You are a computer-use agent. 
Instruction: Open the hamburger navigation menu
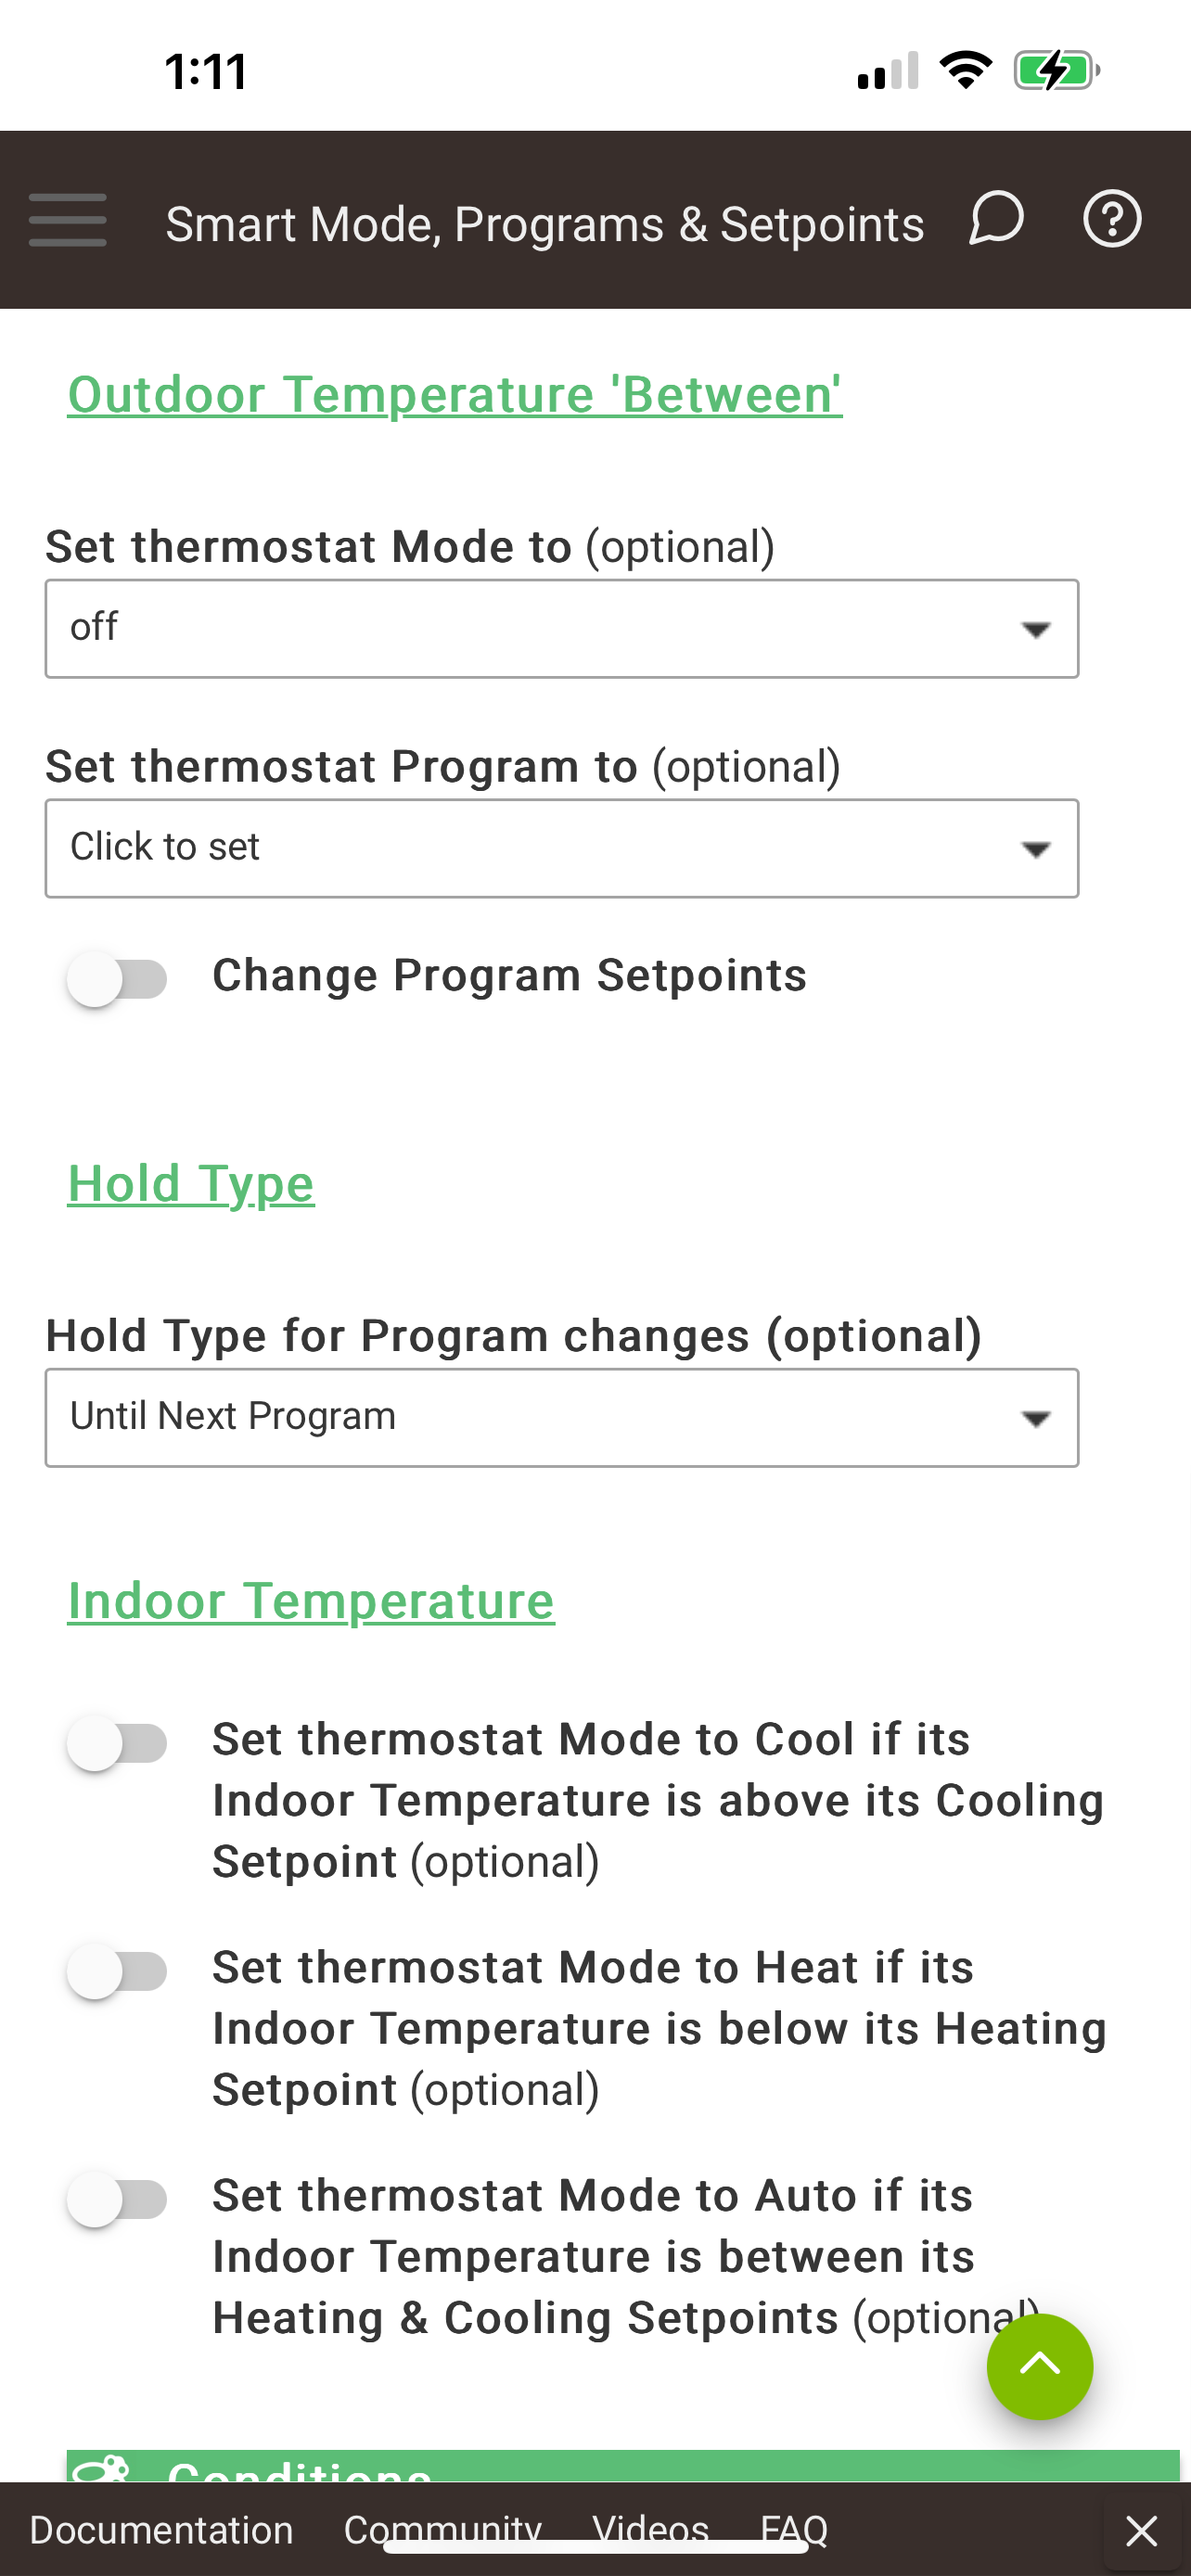tap(67, 220)
